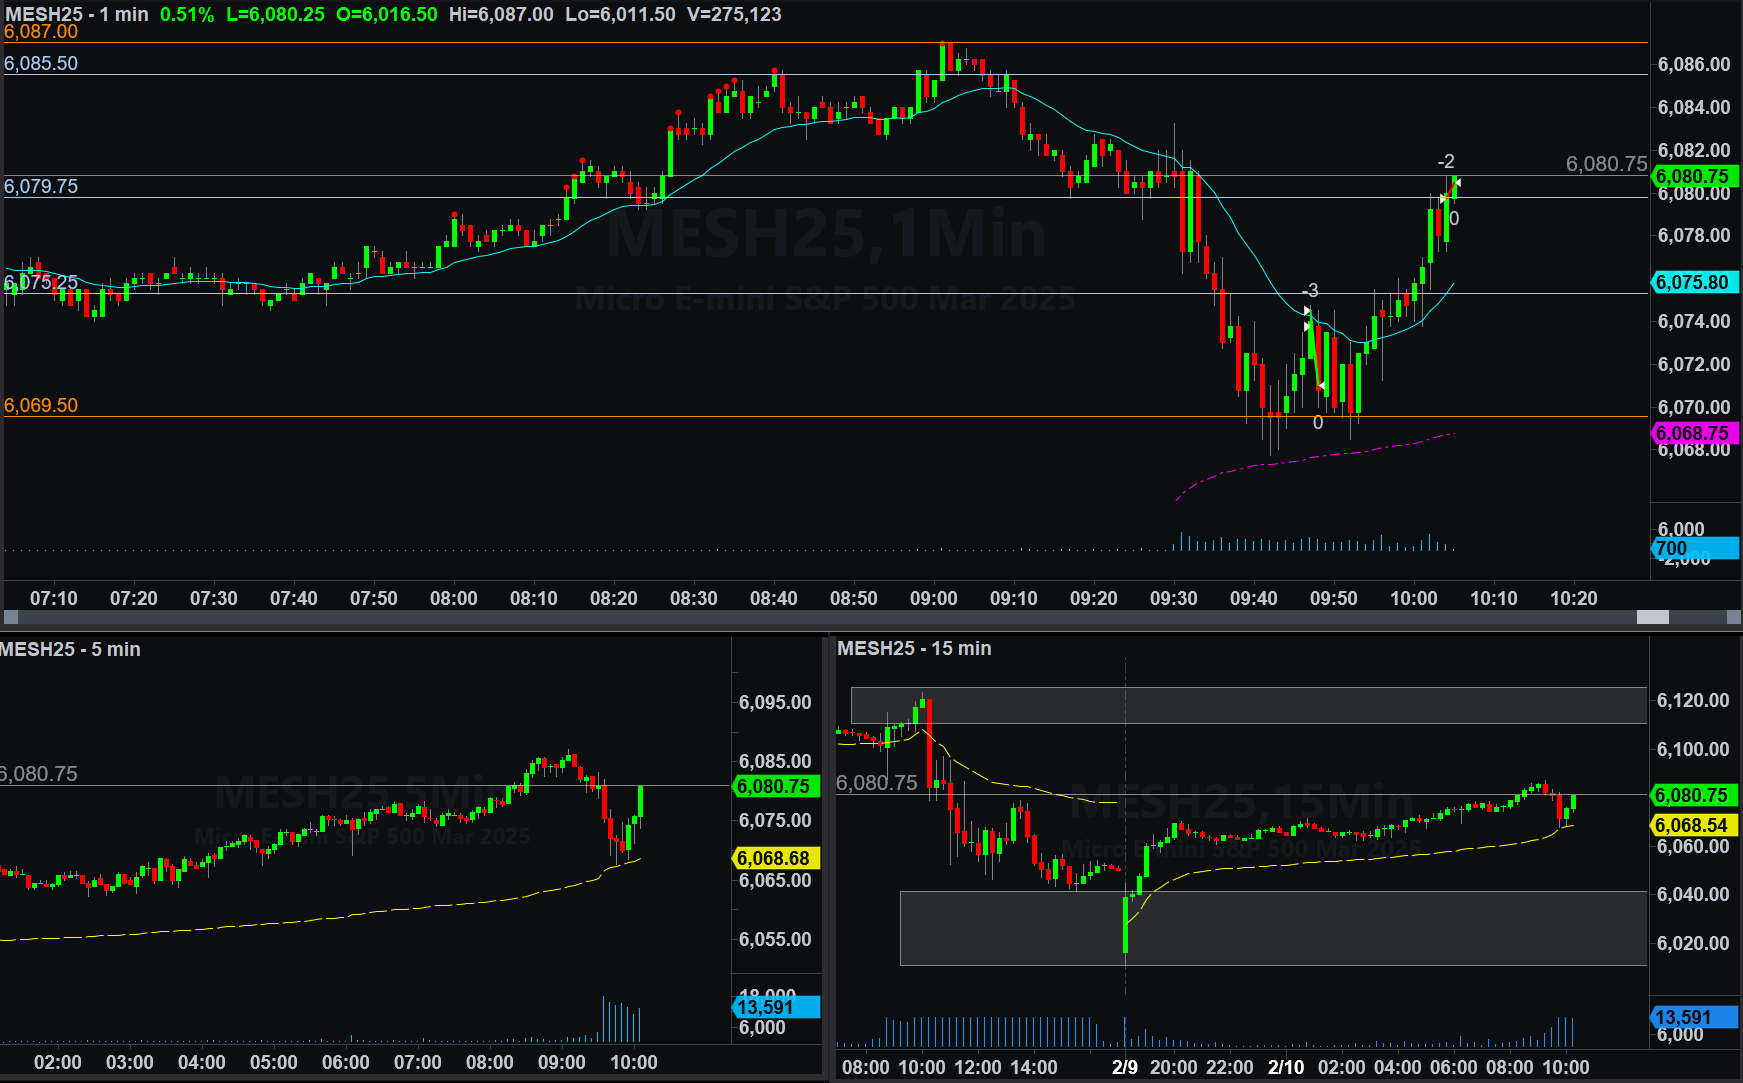1743x1083 pixels.
Task: Select cyan 6,075.80 moving average price tag
Action: click(x=1695, y=282)
